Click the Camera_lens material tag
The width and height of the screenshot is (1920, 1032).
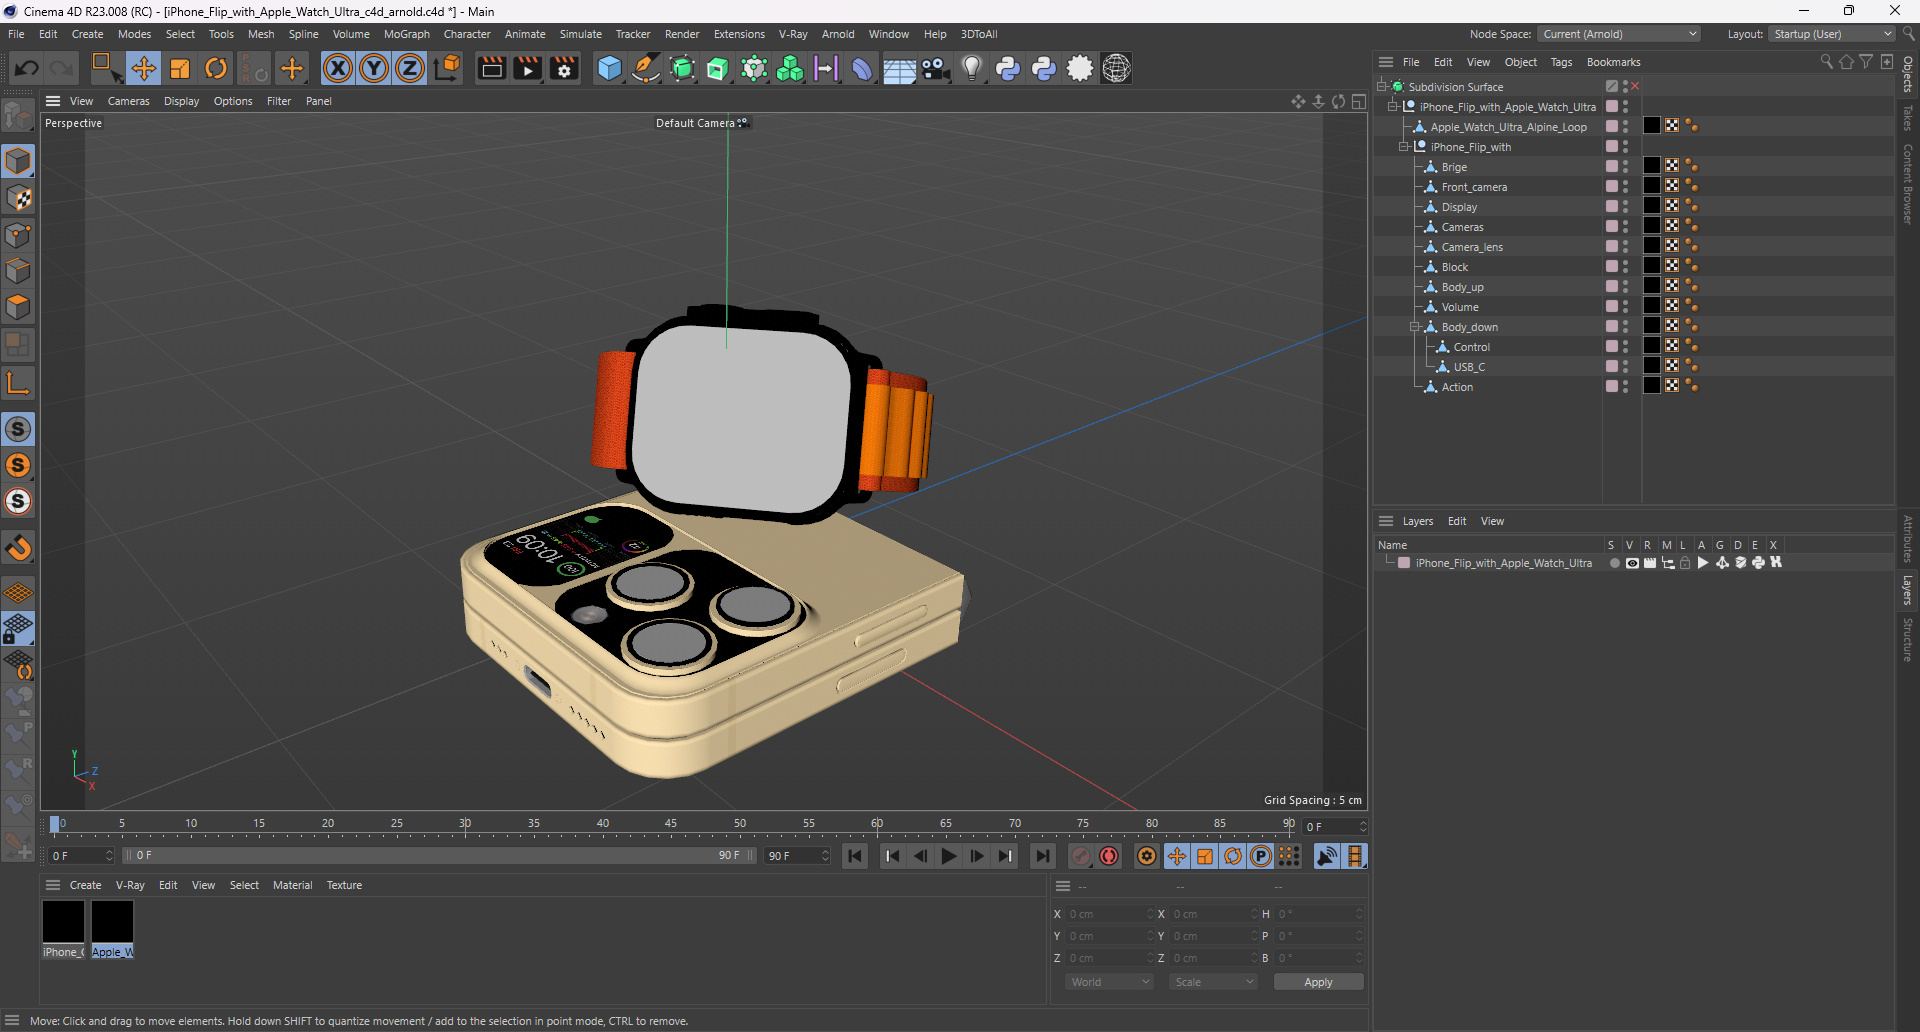1652,246
